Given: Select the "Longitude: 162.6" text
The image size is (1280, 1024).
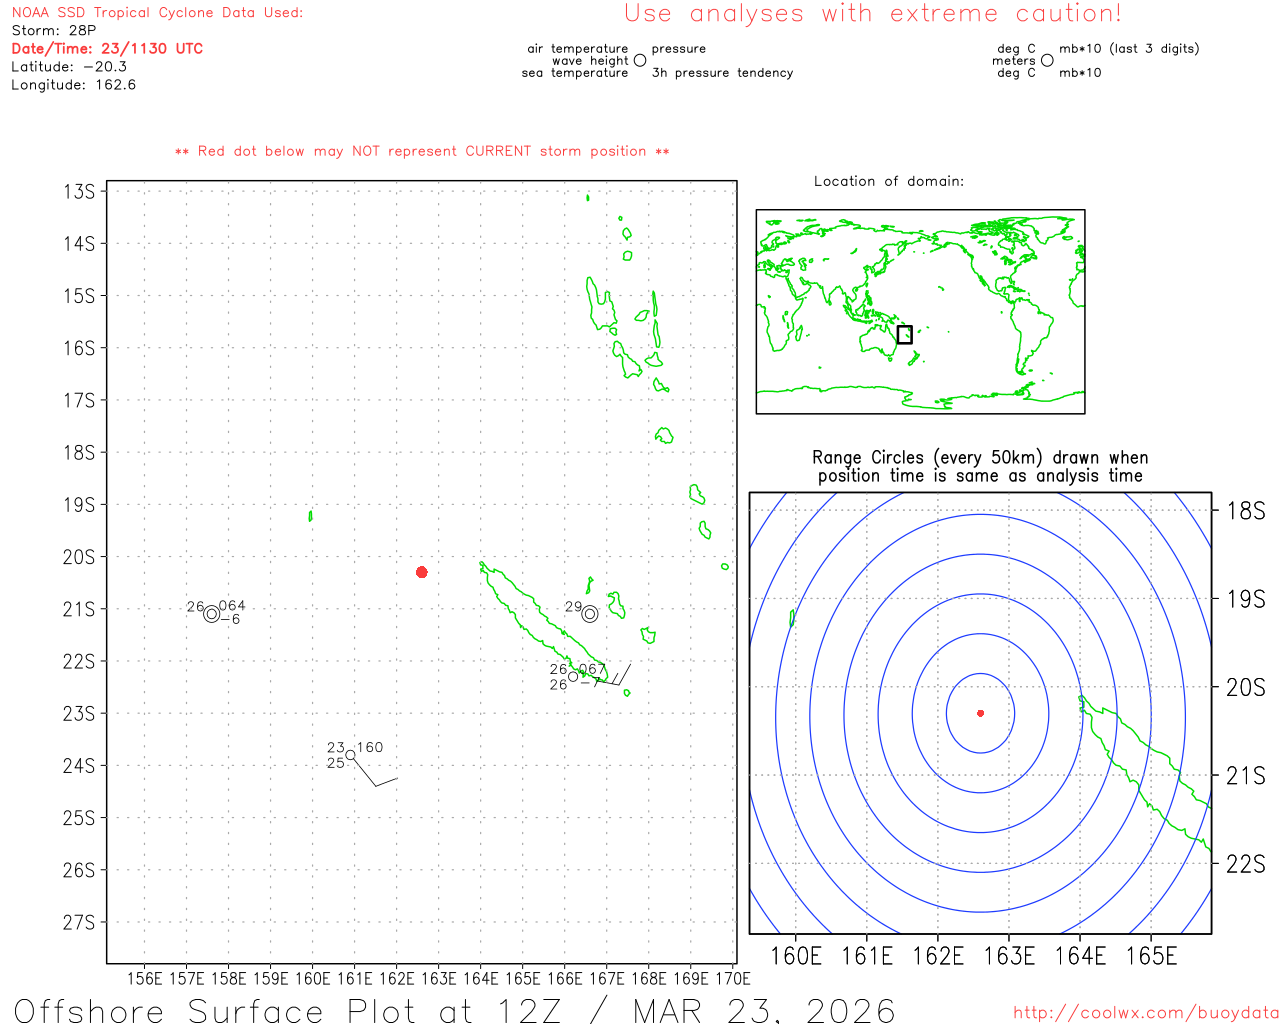Looking at the screenshot, I should tap(74, 85).
